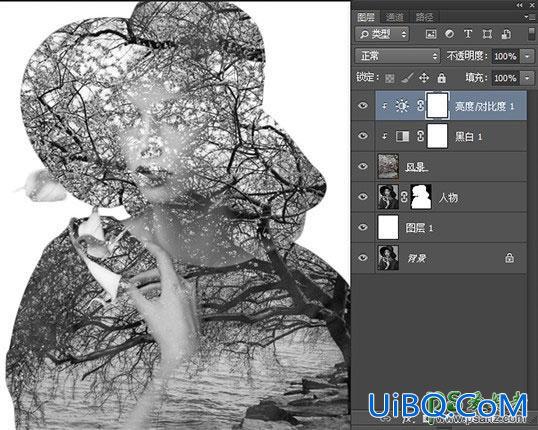Select the 黑白 1 layer mask thumbnail
Image resolution: width=538 pixels, height=430 pixels.
tap(437, 136)
